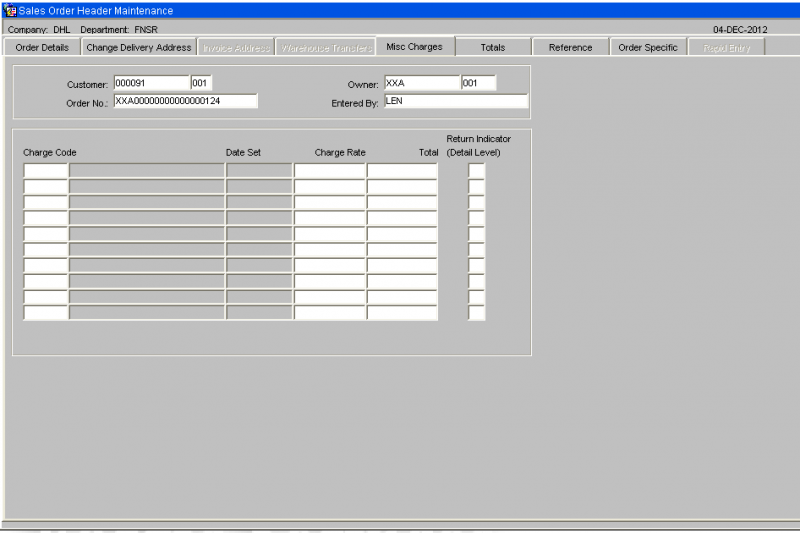Click the Customer number field 000091
Viewport: 800px width, 533px height.
point(152,83)
